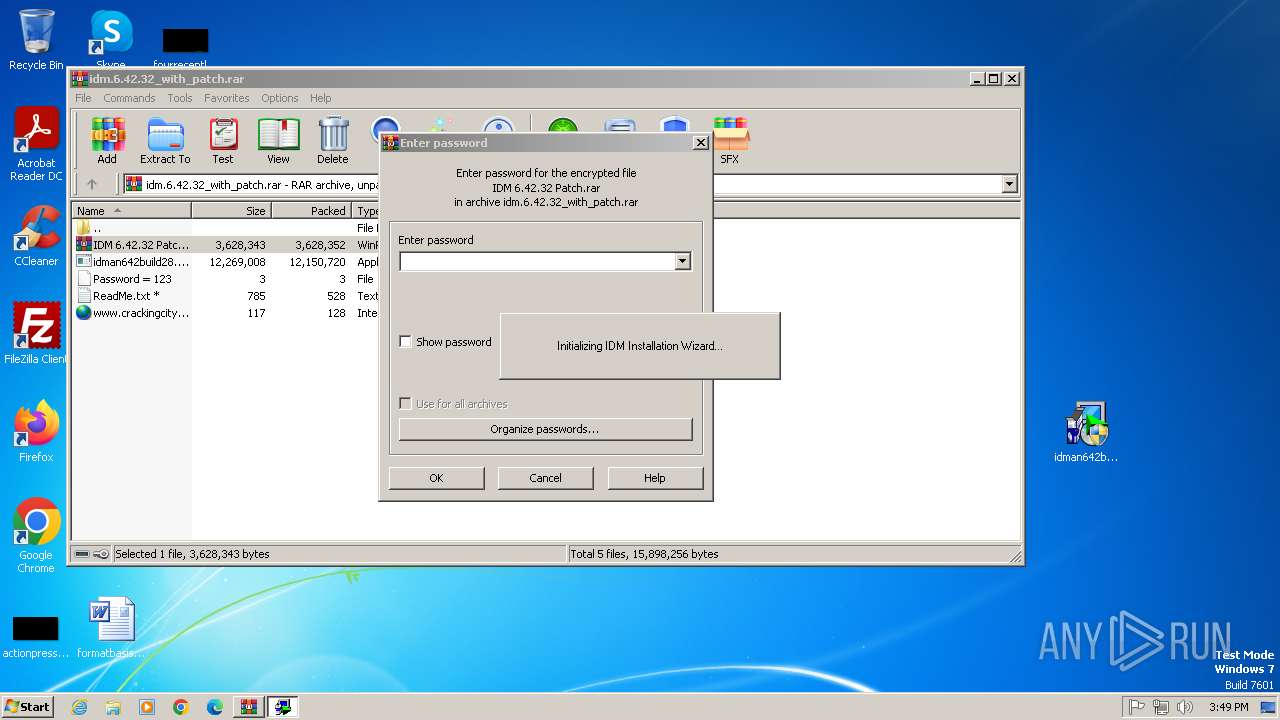The width and height of the screenshot is (1280, 720).
Task: Open the Recycle Bin desktop icon
Action: [x=36, y=40]
